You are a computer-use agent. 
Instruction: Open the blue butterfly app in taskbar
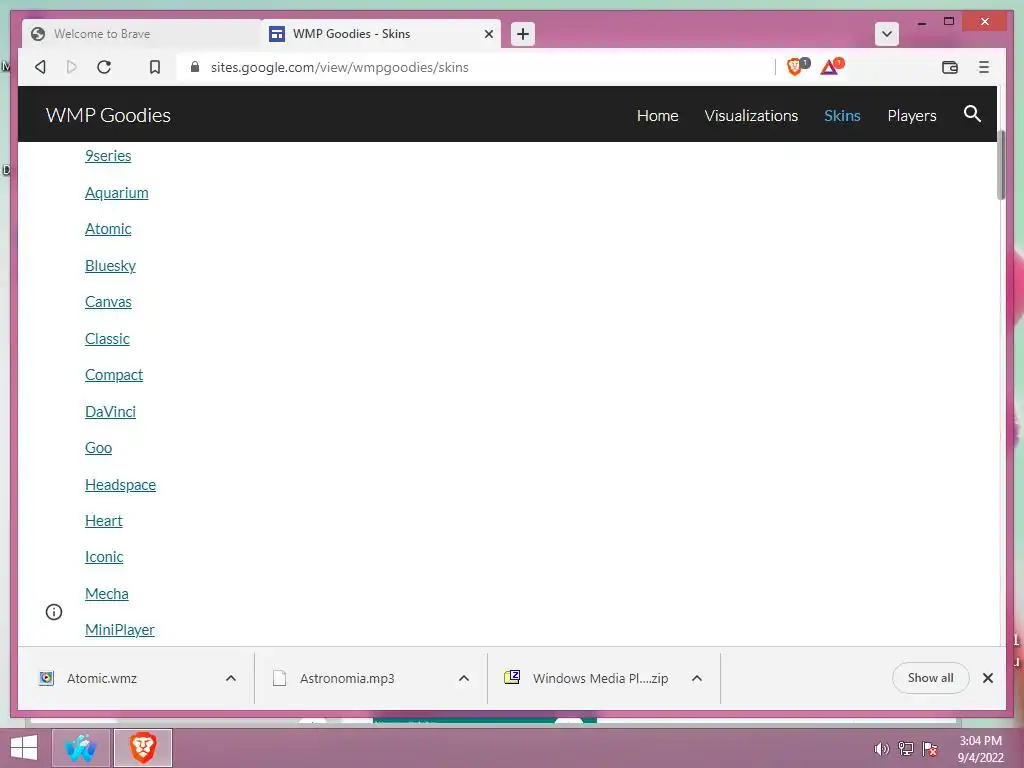80,748
